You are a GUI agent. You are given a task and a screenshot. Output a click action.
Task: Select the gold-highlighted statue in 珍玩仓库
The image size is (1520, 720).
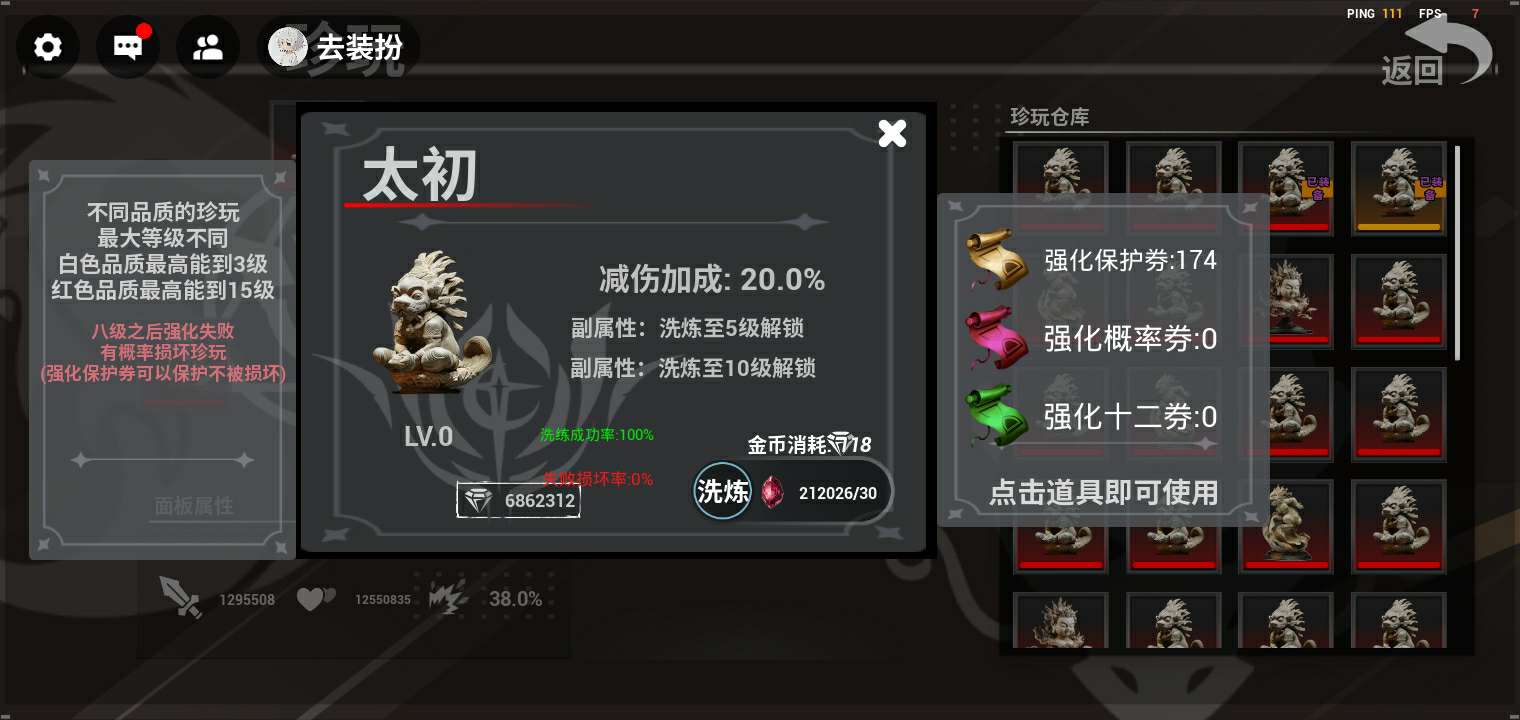coord(1398,188)
